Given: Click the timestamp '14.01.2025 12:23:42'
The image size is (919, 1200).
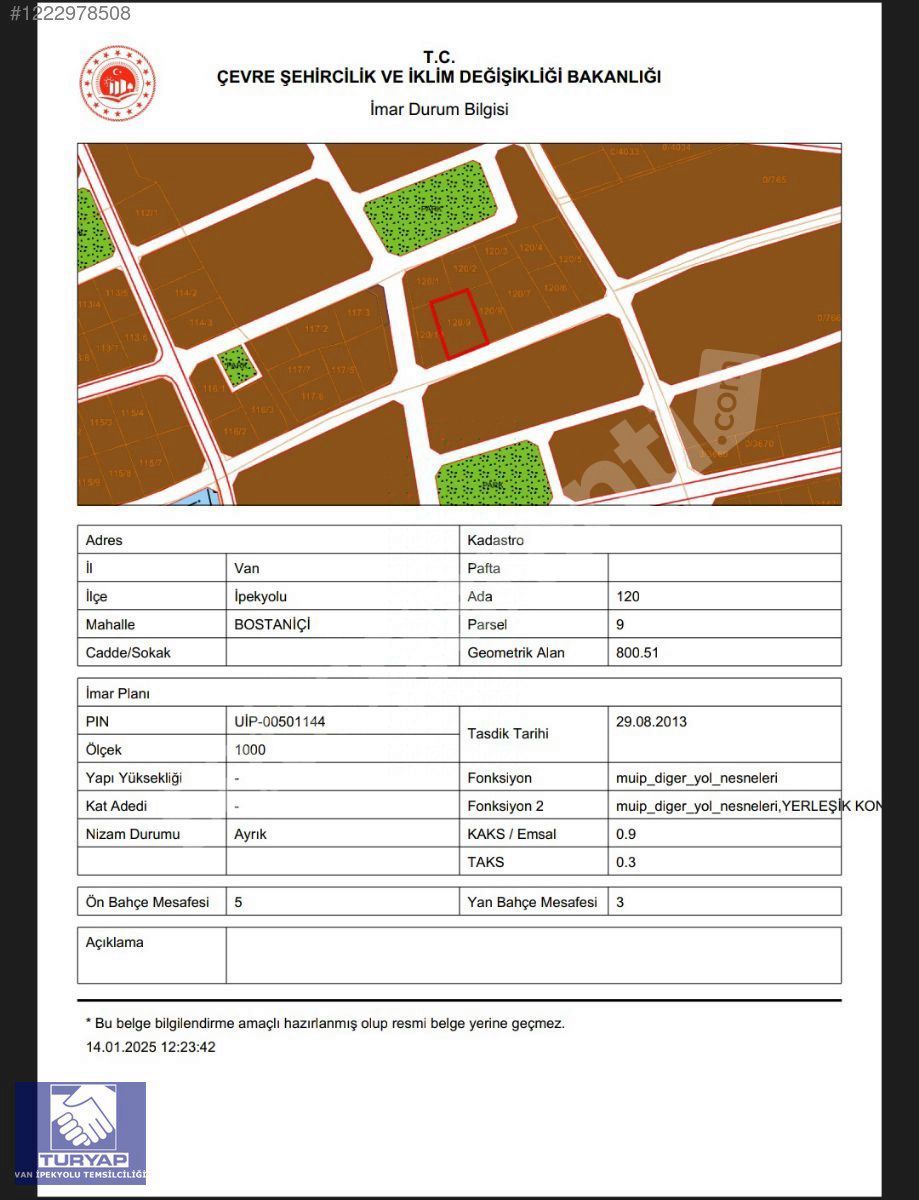Looking at the screenshot, I should point(151,1047).
